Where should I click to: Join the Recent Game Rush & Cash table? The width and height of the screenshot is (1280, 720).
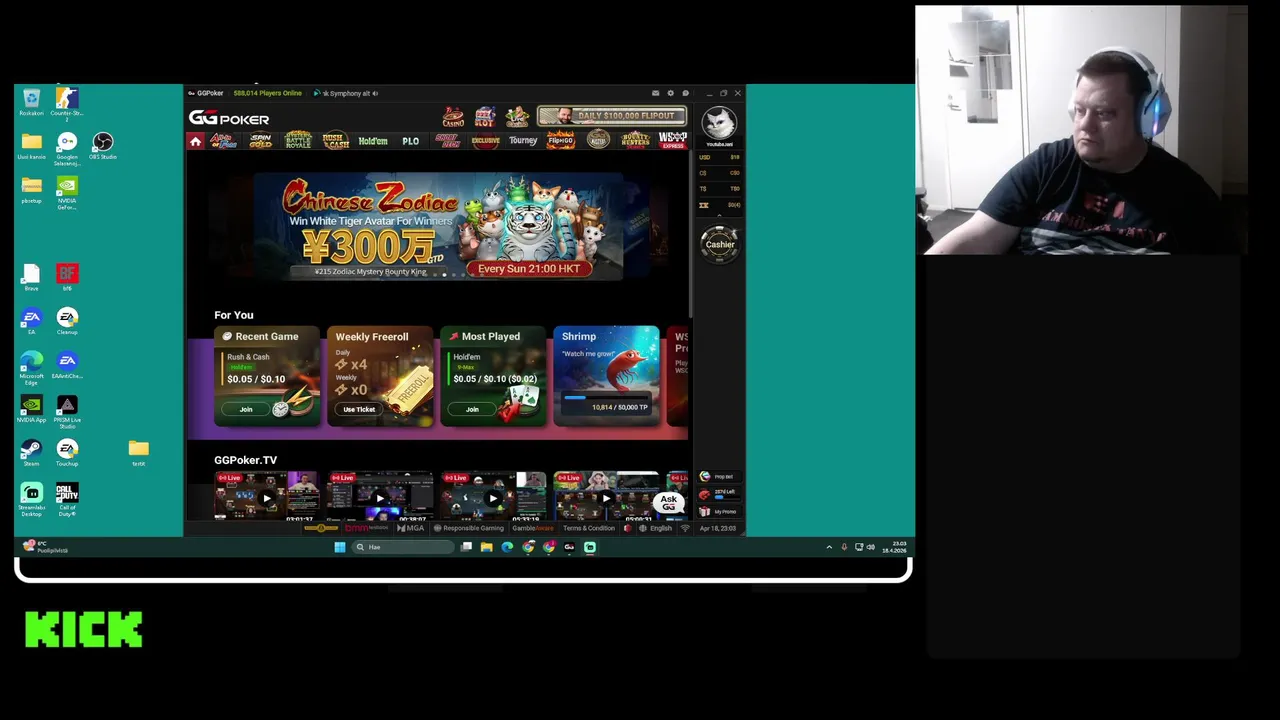[x=246, y=409]
